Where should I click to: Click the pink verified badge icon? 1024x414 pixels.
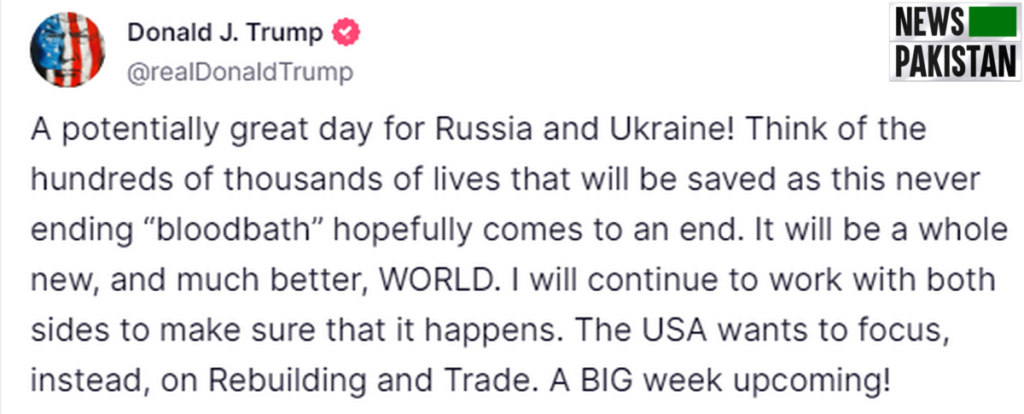(x=345, y=32)
